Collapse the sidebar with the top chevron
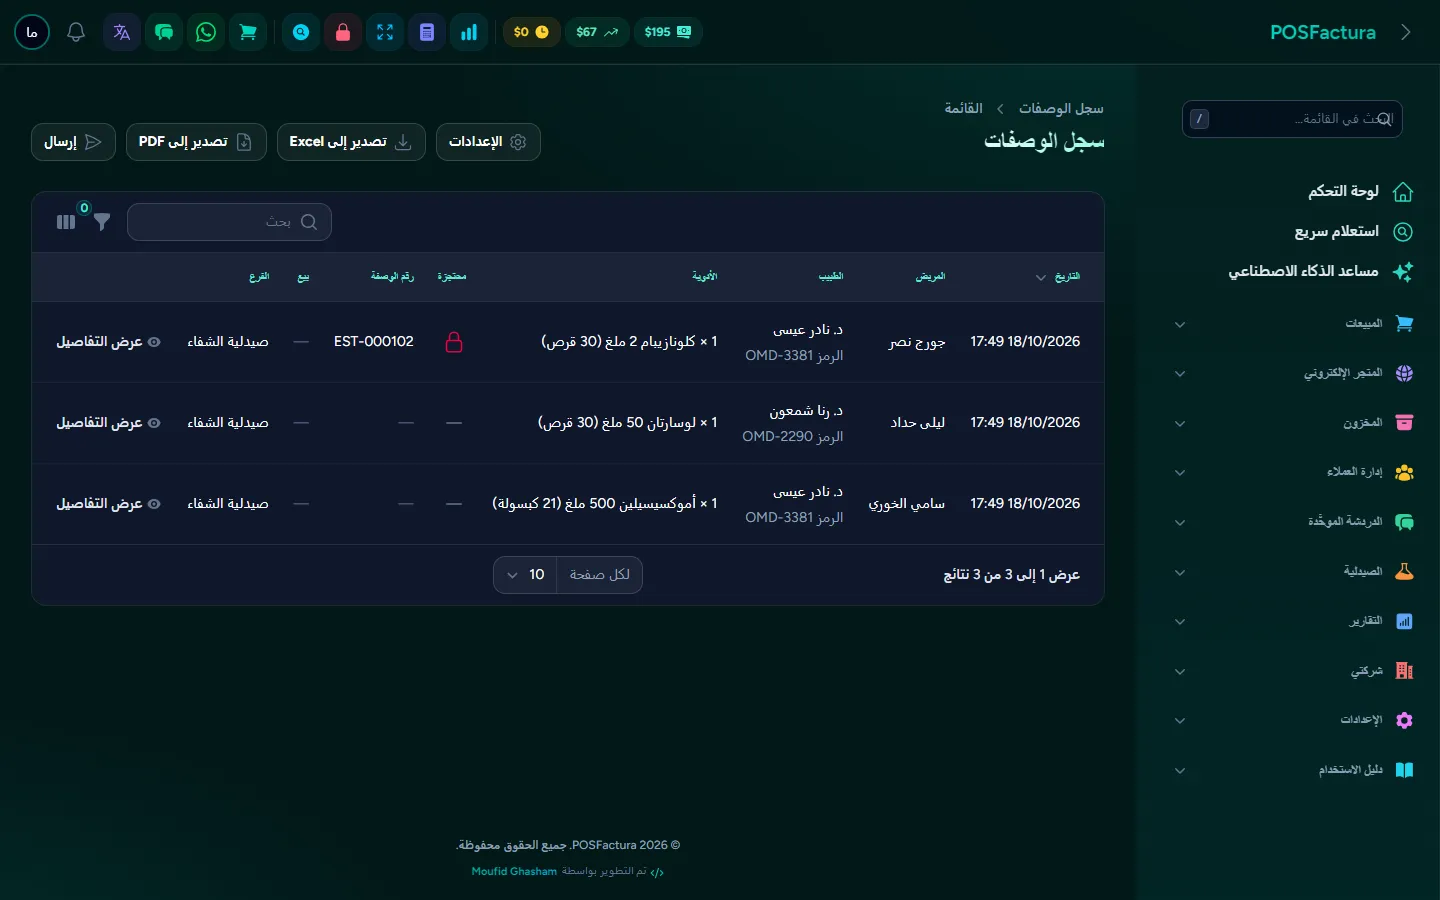Image resolution: width=1440 pixels, height=900 pixels. (x=1405, y=32)
